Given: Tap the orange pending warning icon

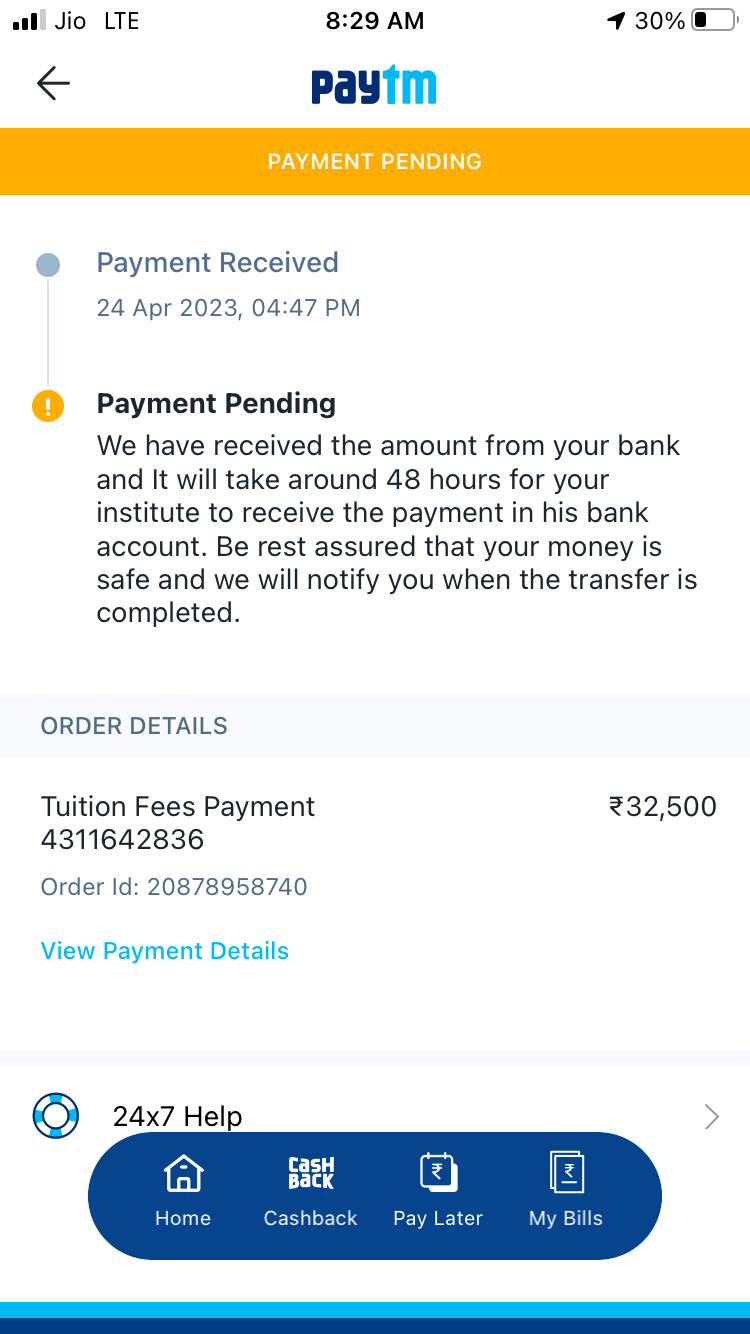Looking at the screenshot, I should click(x=48, y=406).
